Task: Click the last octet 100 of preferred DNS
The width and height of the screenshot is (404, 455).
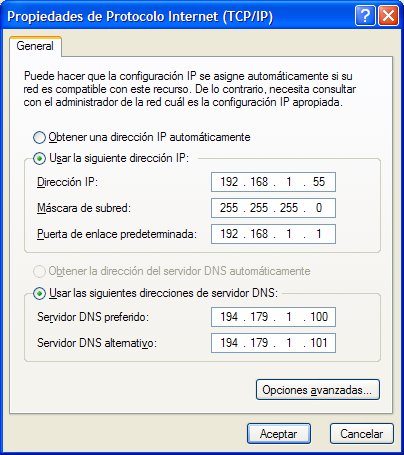Action: pos(319,317)
